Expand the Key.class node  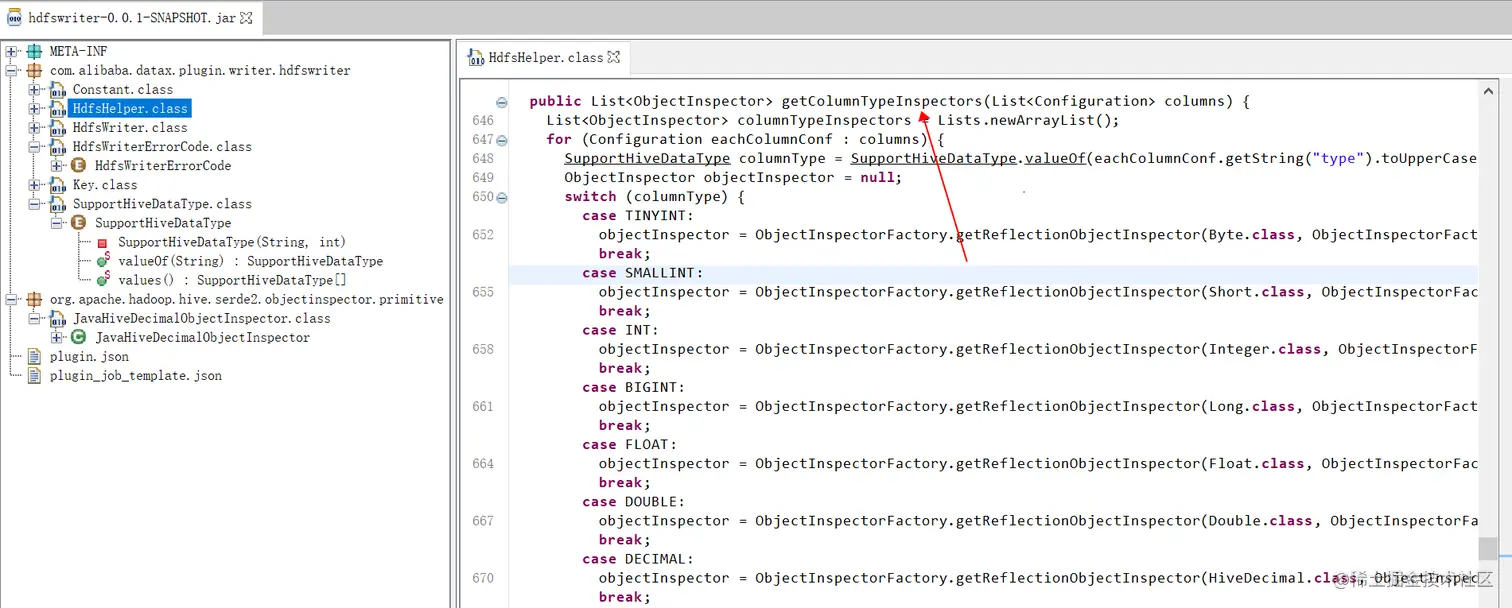34,184
